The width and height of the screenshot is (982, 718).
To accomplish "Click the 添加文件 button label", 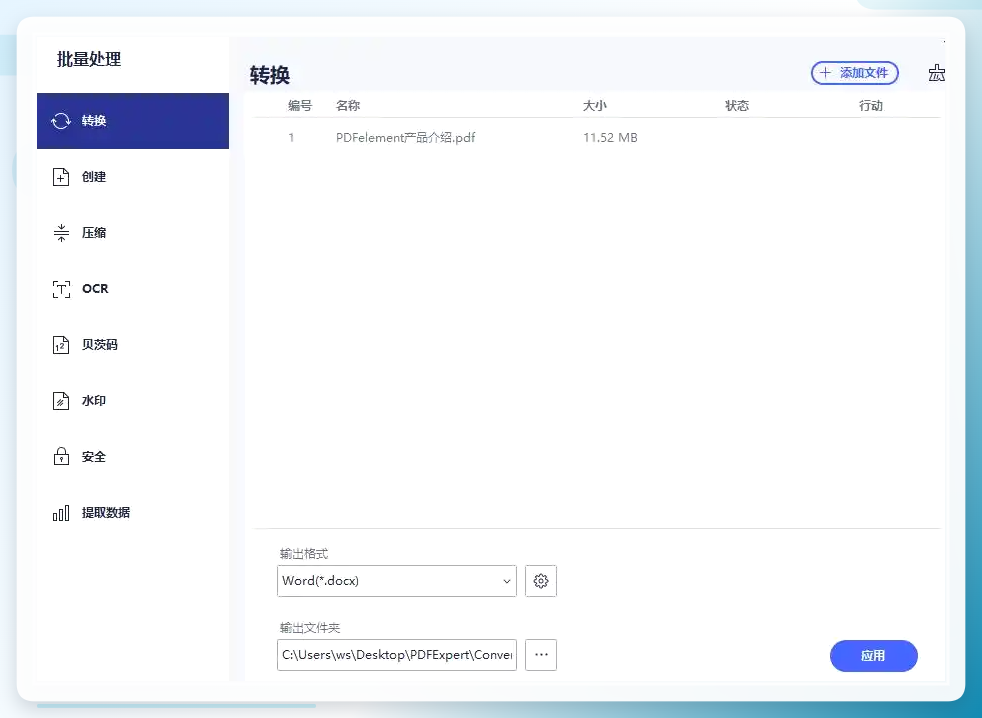I will (864, 73).
